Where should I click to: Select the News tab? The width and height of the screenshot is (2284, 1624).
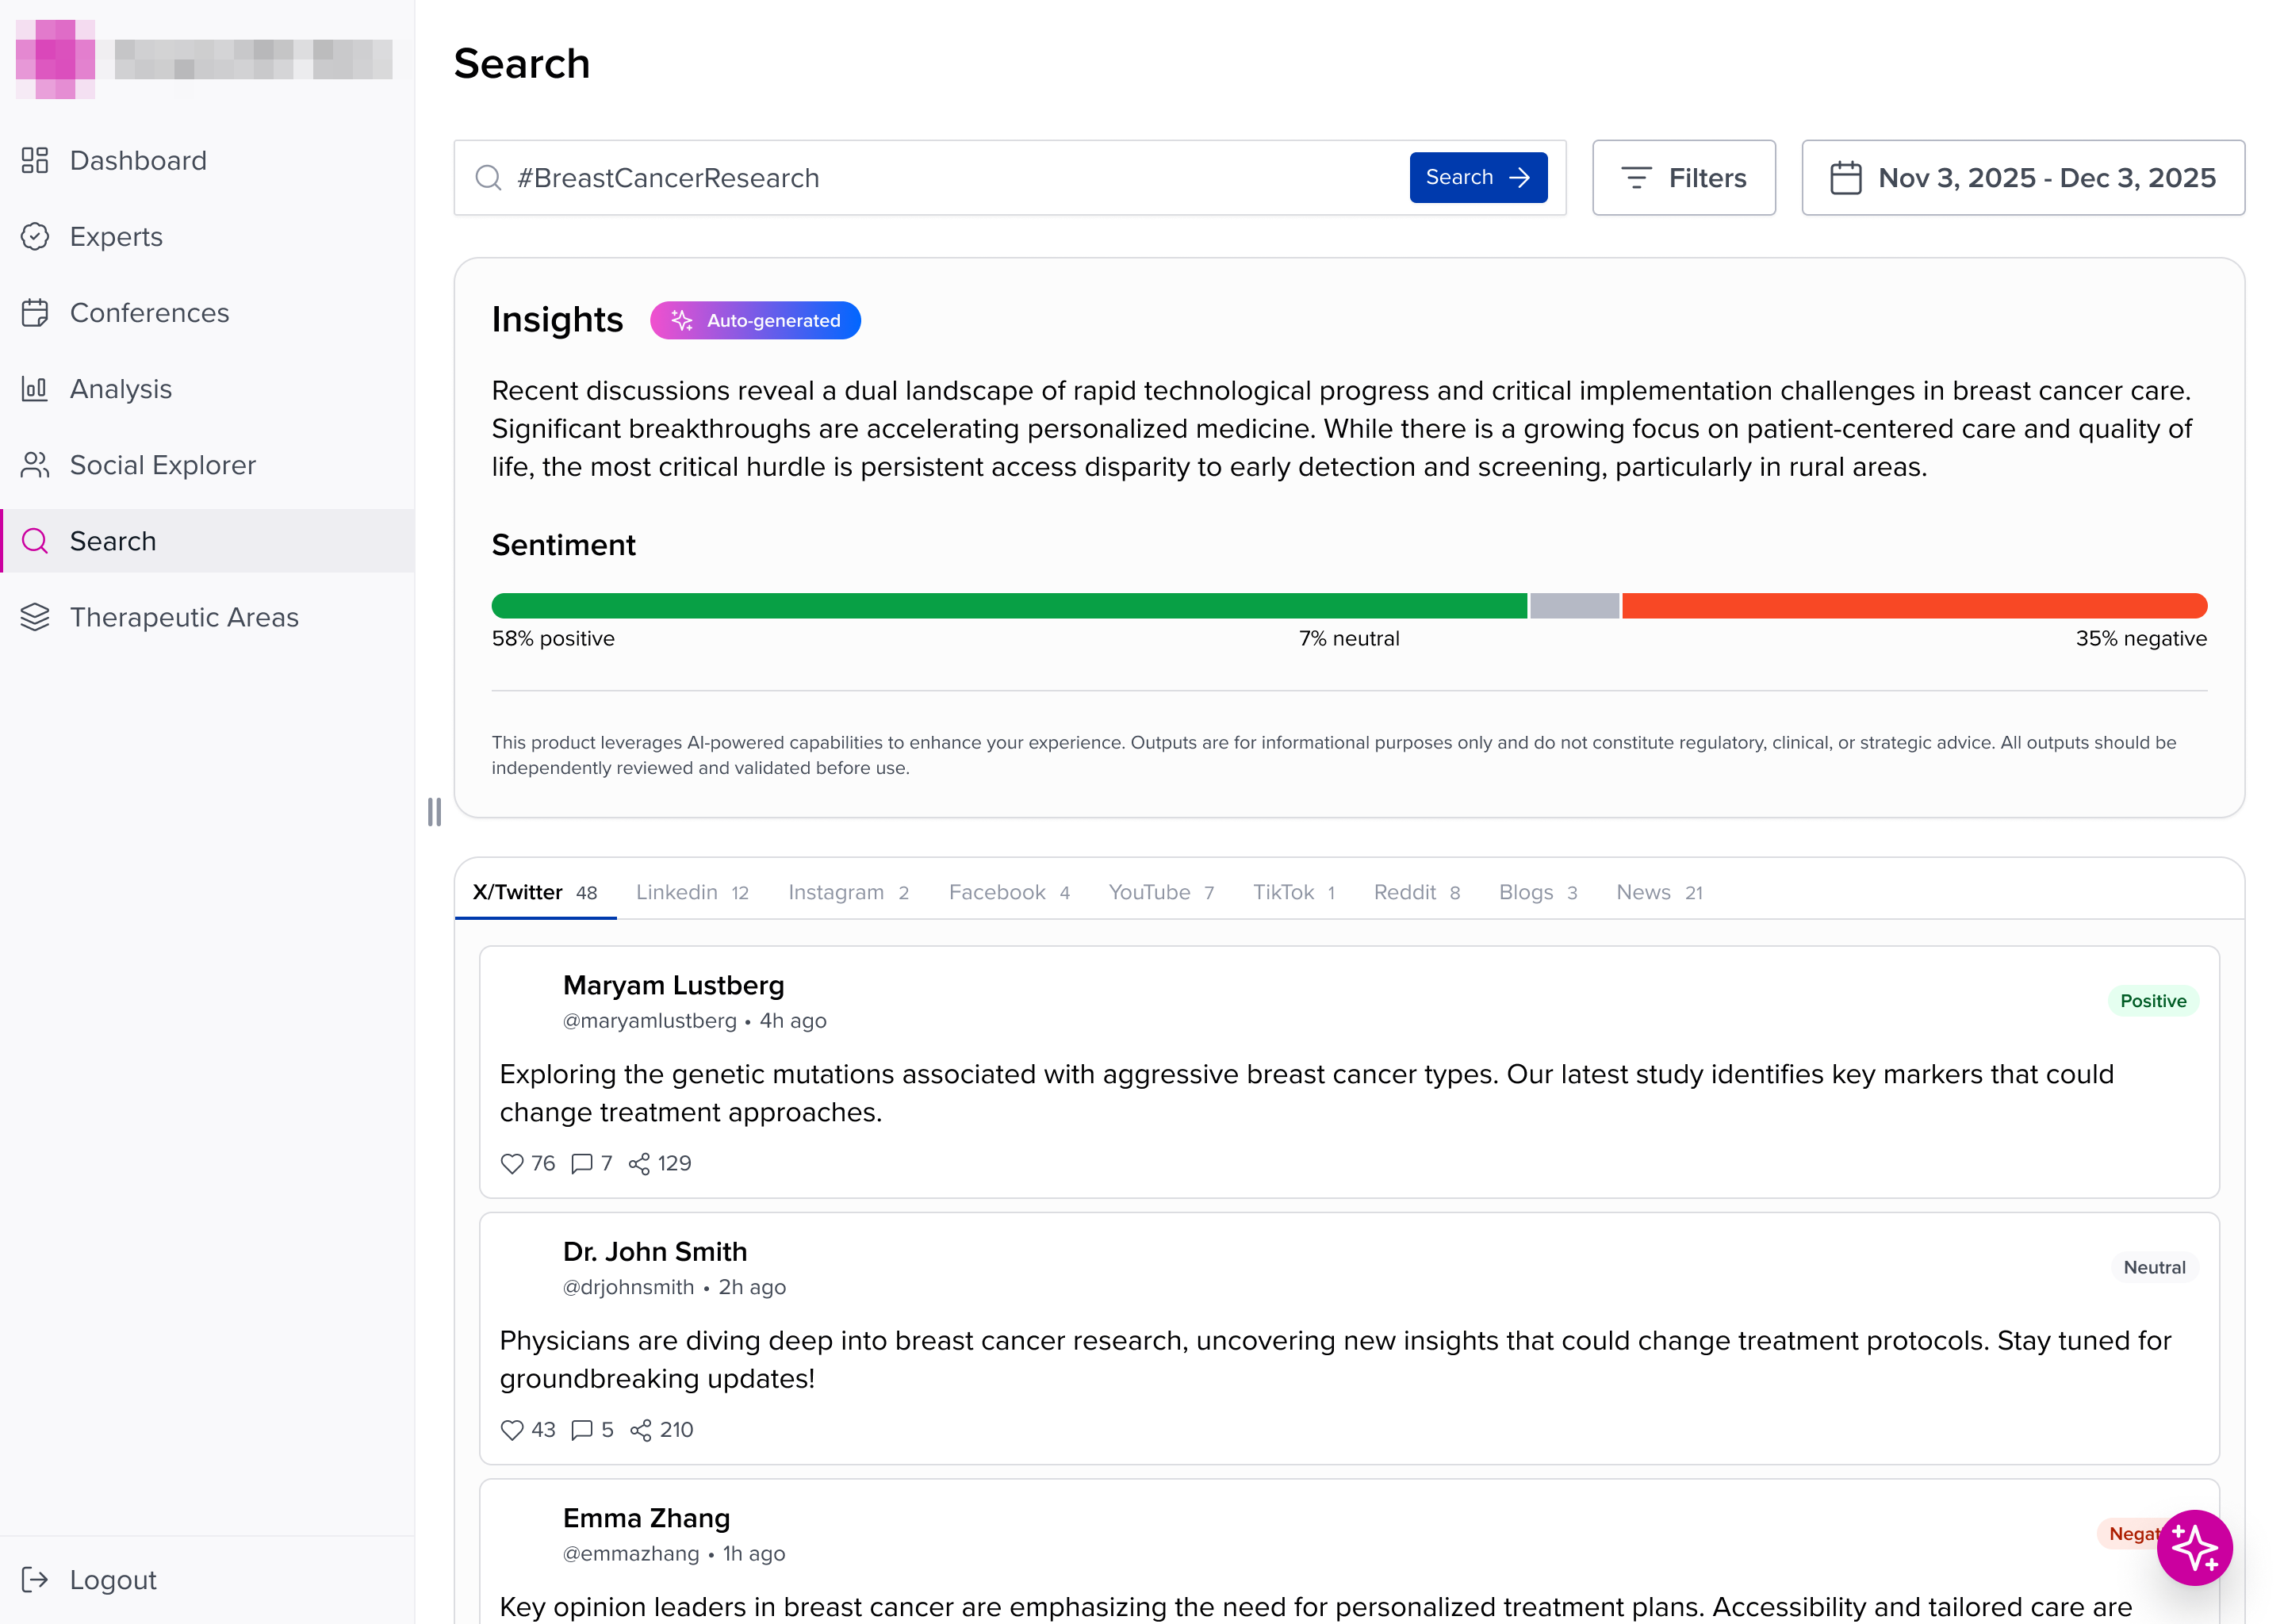(1659, 892)
